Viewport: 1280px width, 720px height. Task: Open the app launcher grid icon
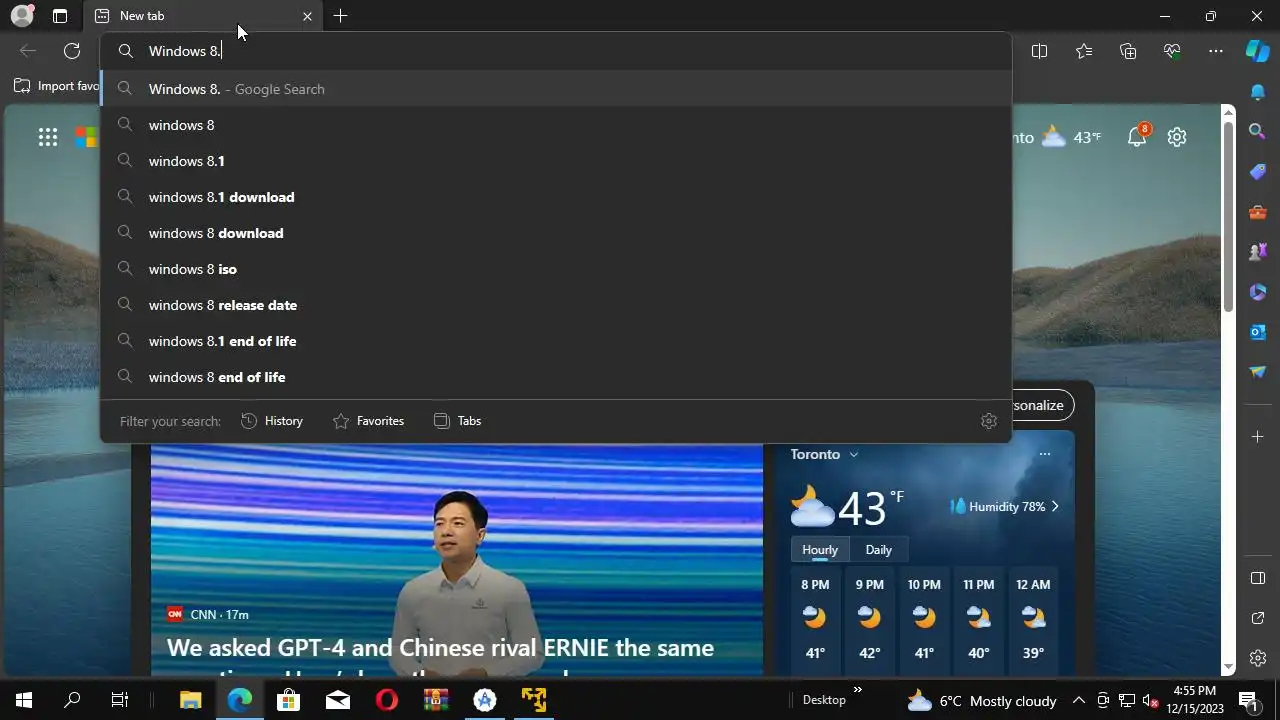(x=48, y=137)
